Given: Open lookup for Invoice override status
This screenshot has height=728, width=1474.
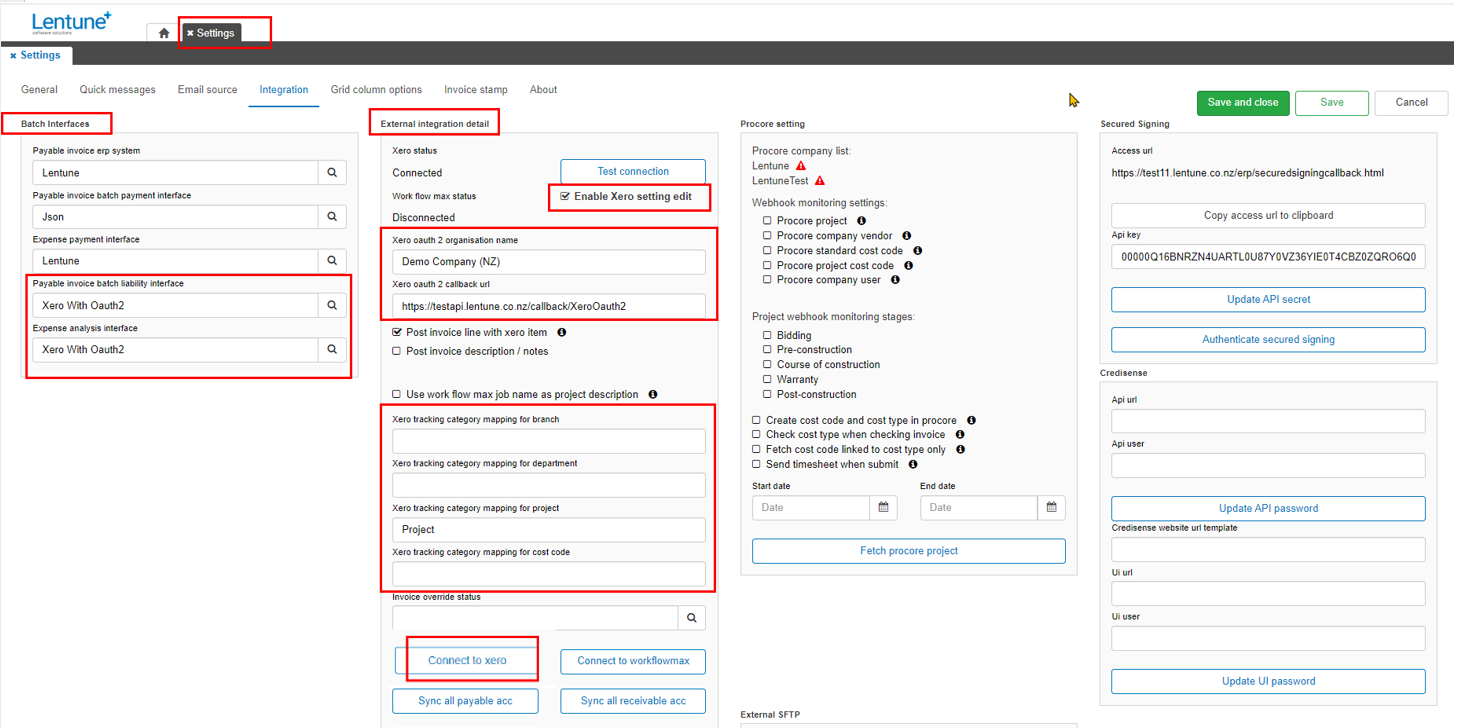Looking at the screenshot, I should point(692,619).
